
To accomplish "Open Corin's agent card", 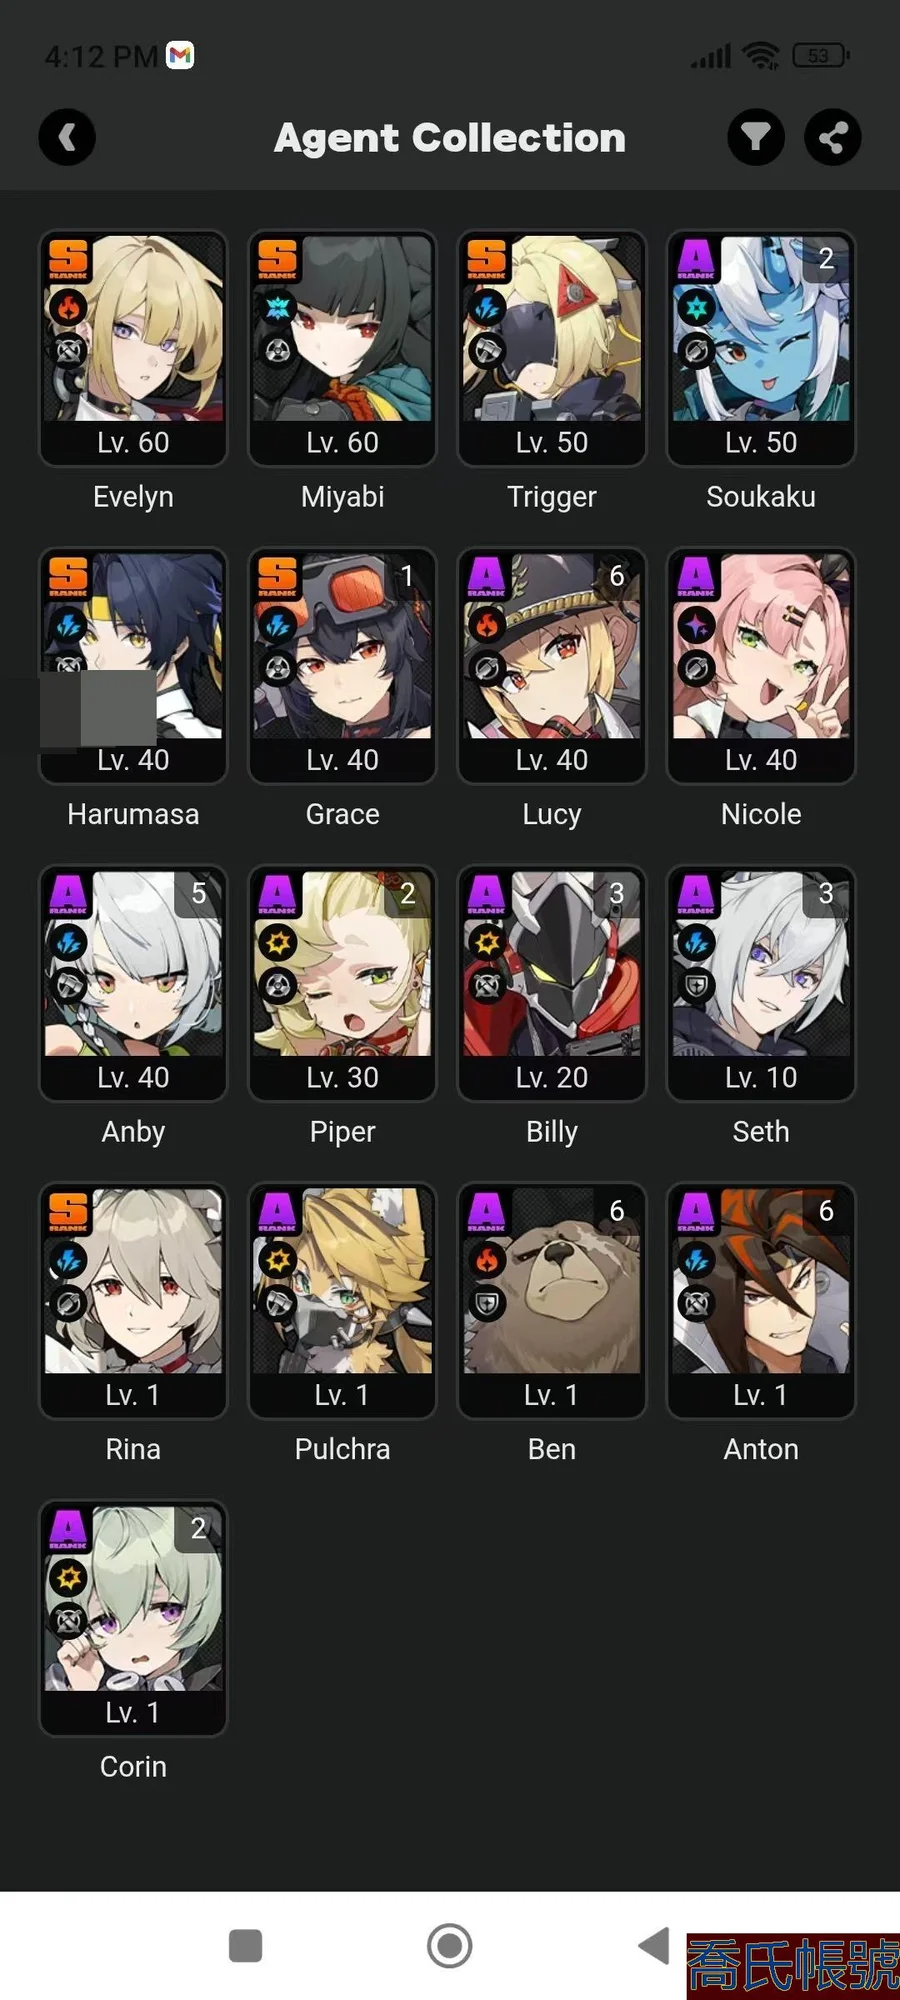I will (x=133, y=1617).
